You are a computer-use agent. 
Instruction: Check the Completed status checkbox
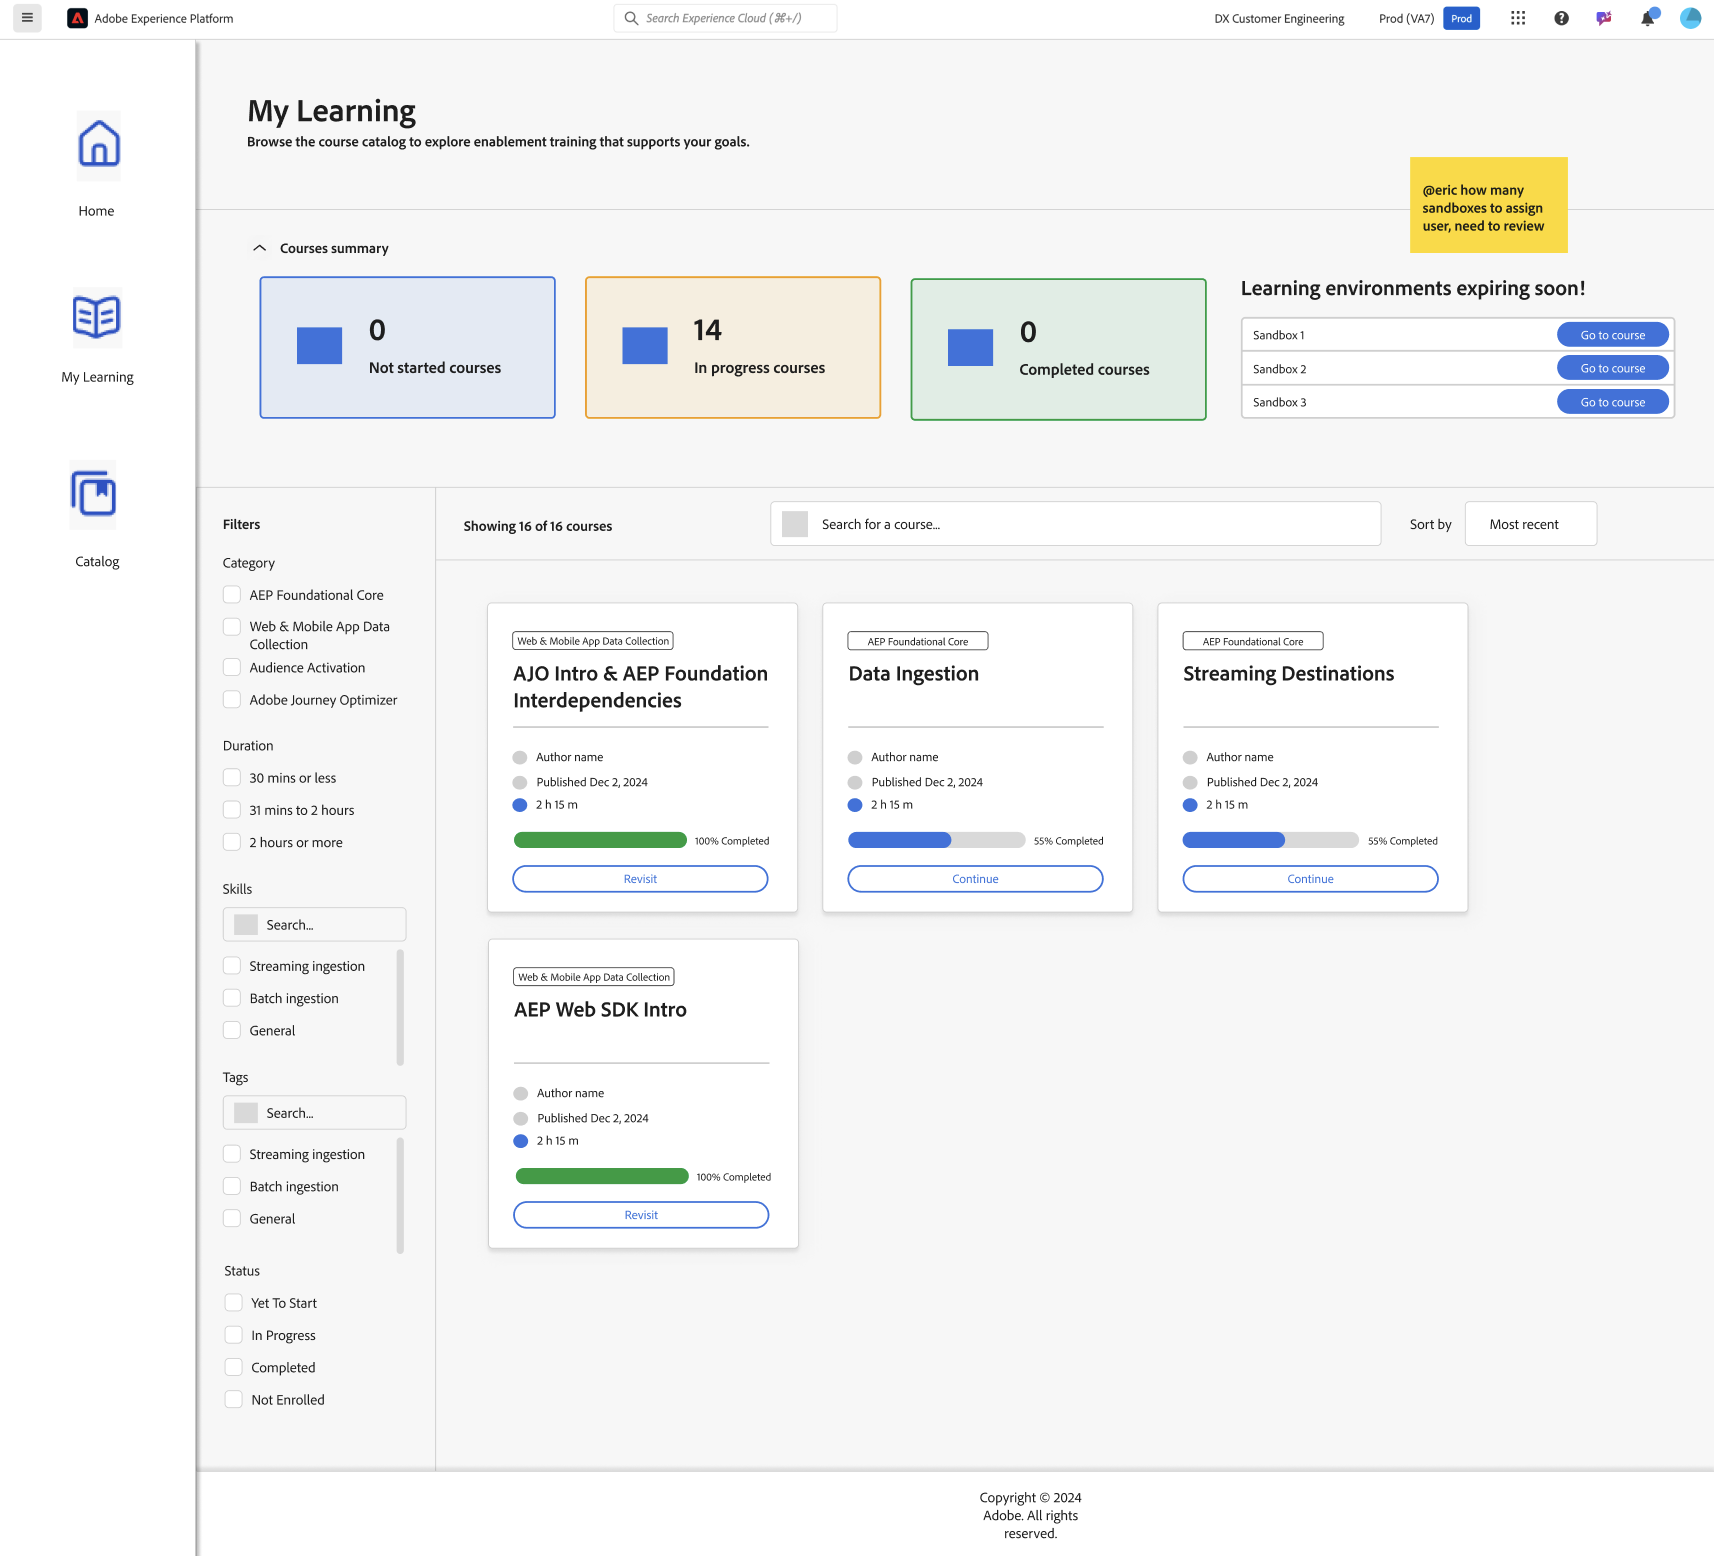[x=234, y=1367]
